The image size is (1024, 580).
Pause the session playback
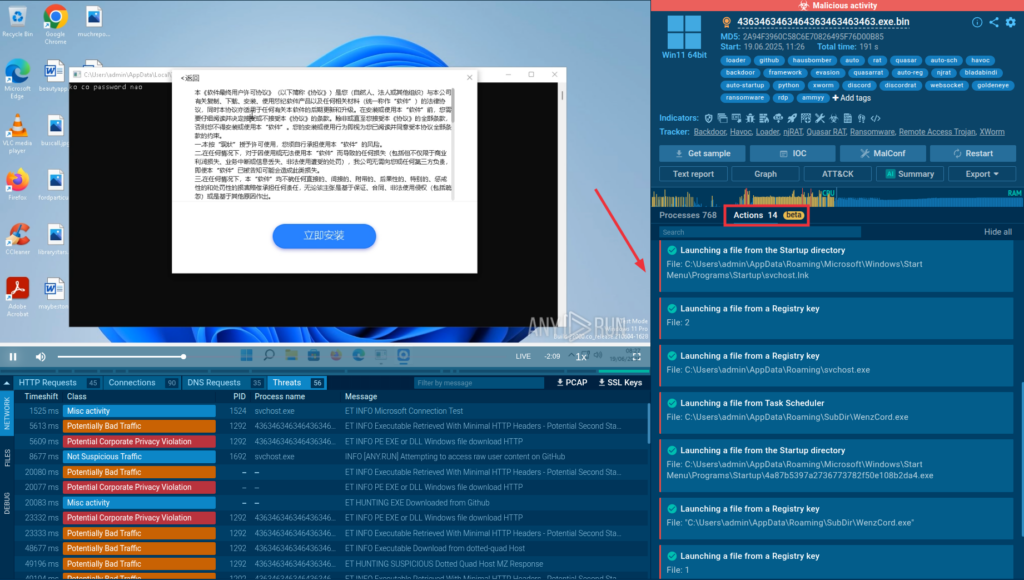(x=13, y=357)
